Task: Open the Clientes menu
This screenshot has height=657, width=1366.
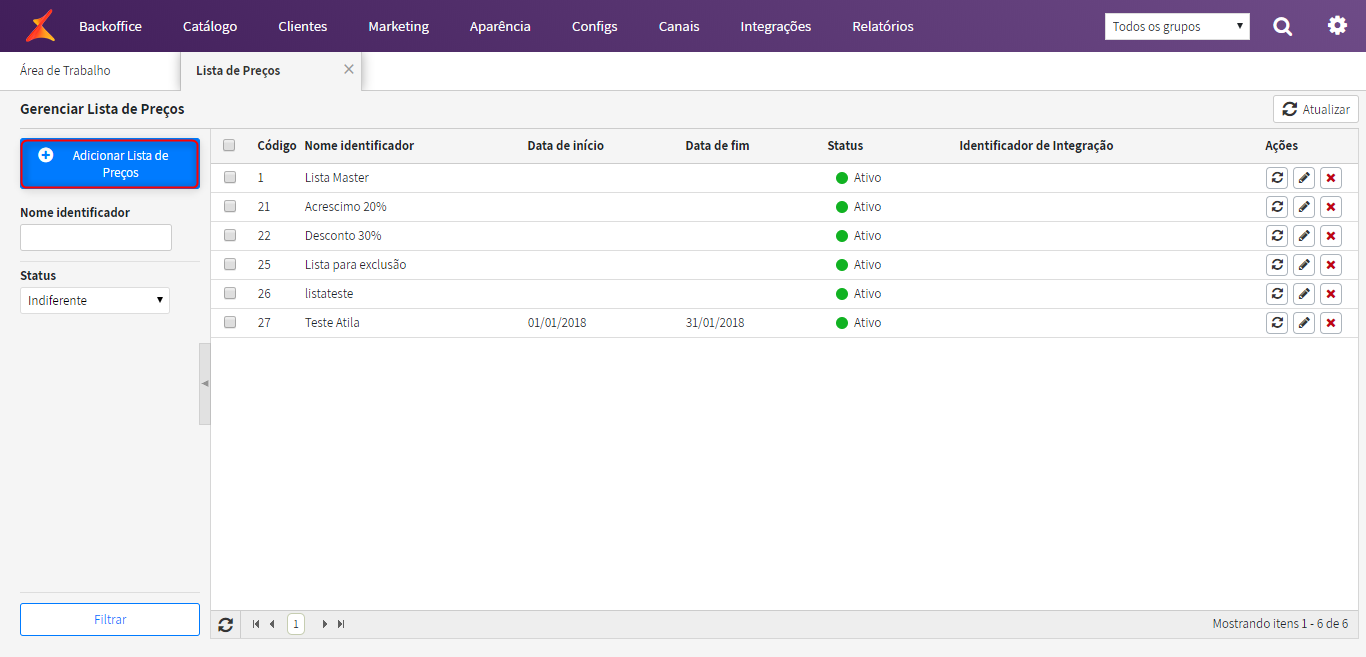Action: 302,26
